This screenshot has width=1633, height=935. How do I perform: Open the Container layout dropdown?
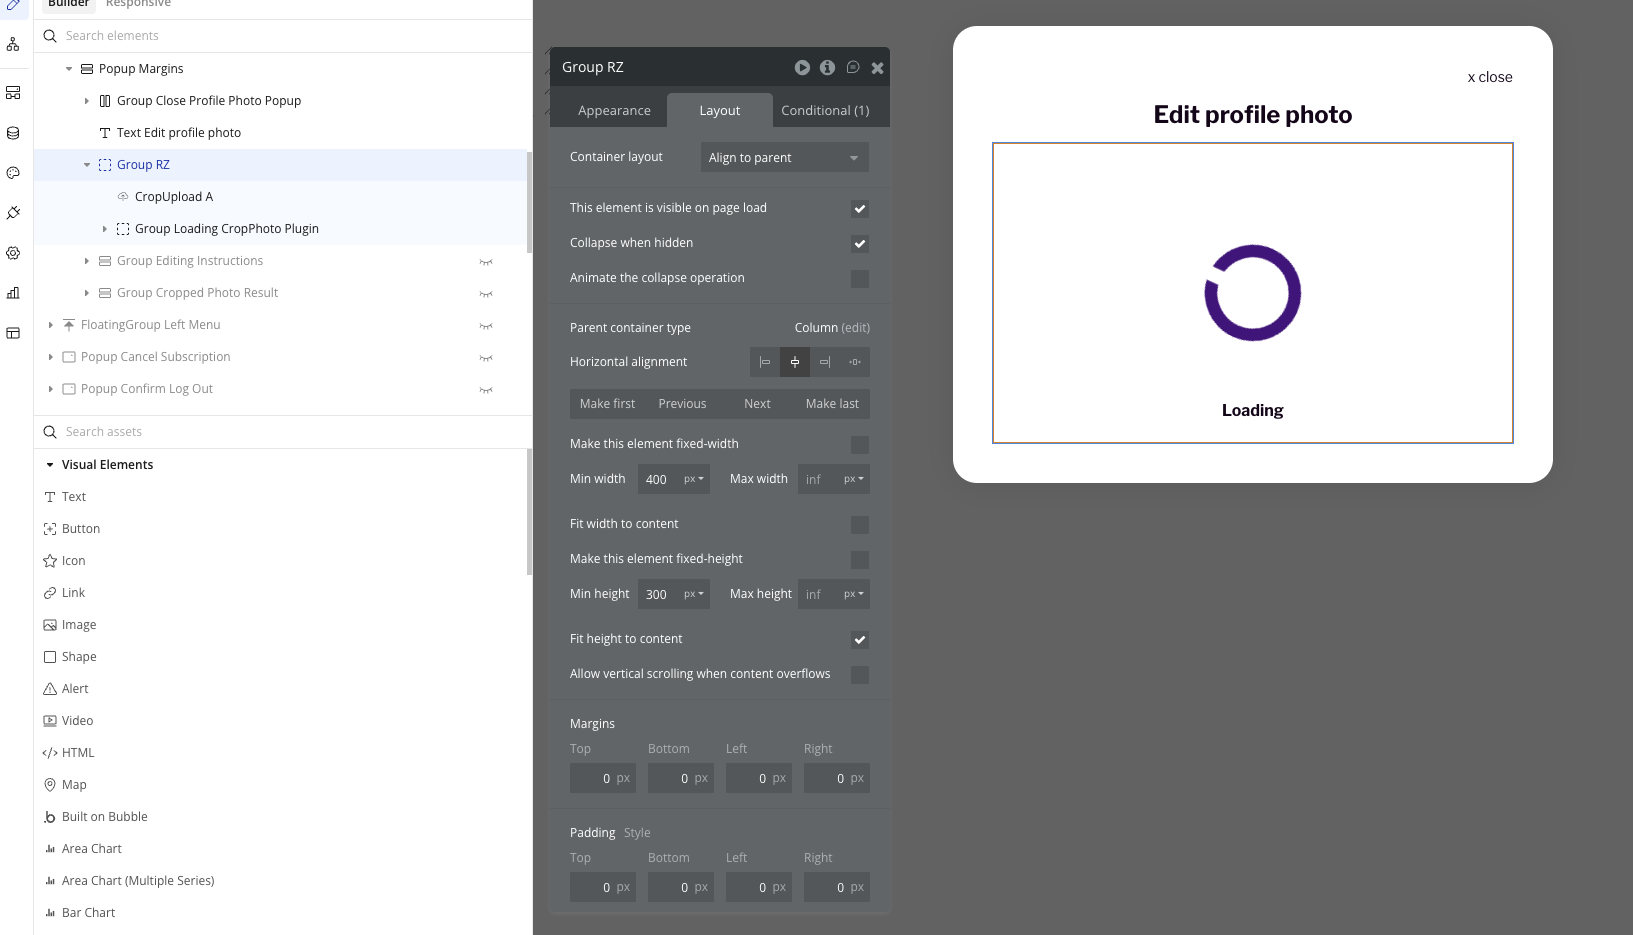pyautogui.click(x=784, y=158)
